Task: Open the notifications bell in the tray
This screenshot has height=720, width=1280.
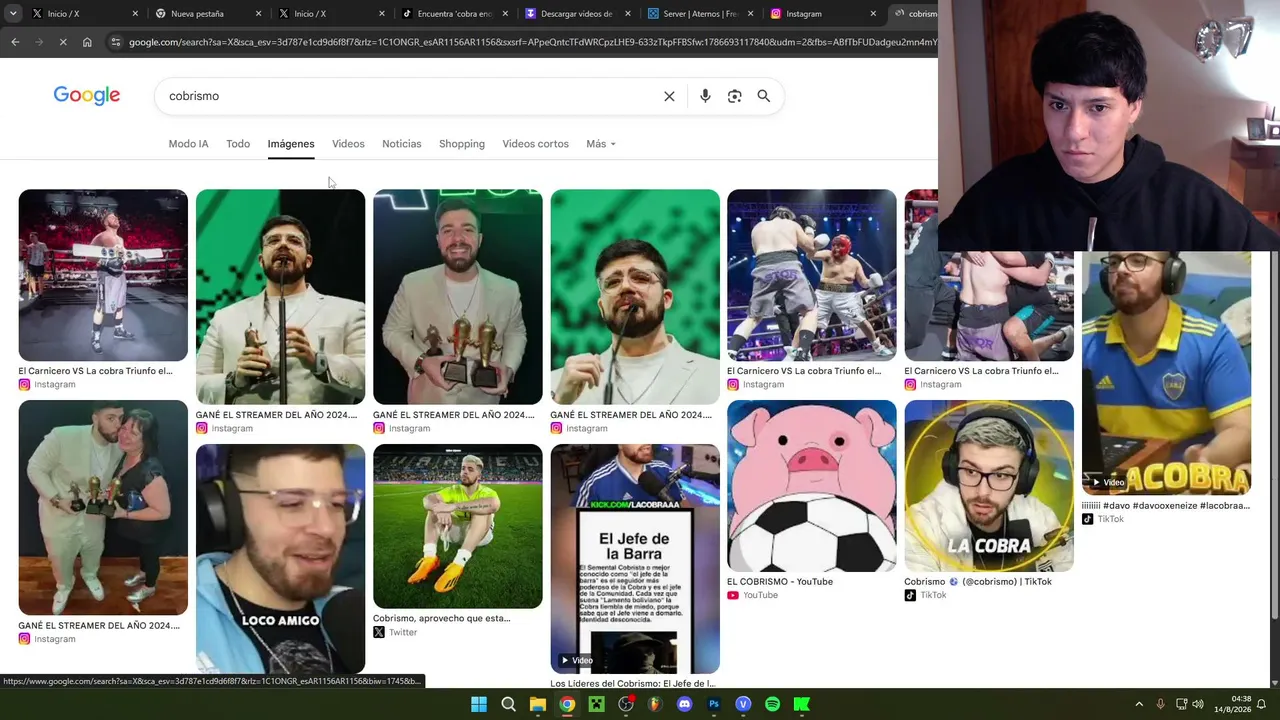Action: coord(1261,704)
